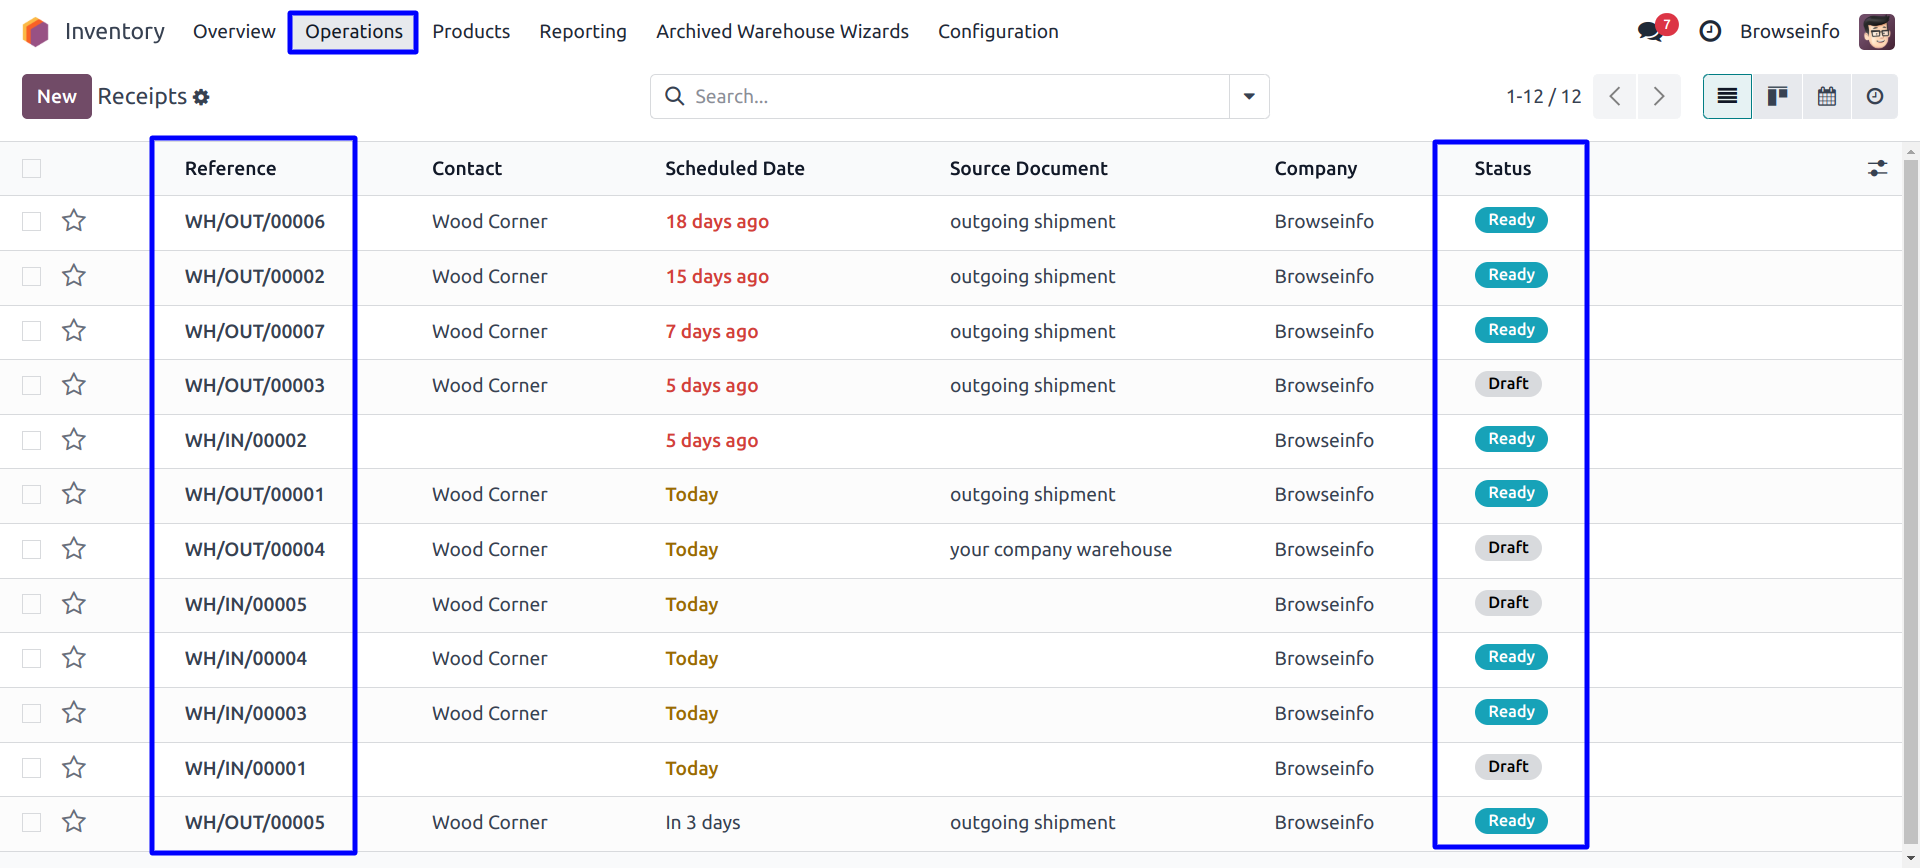Expand the search filter dropdown arrow
The width and height of the screenshot is (1920, 868).
(x=1249, y=97)
